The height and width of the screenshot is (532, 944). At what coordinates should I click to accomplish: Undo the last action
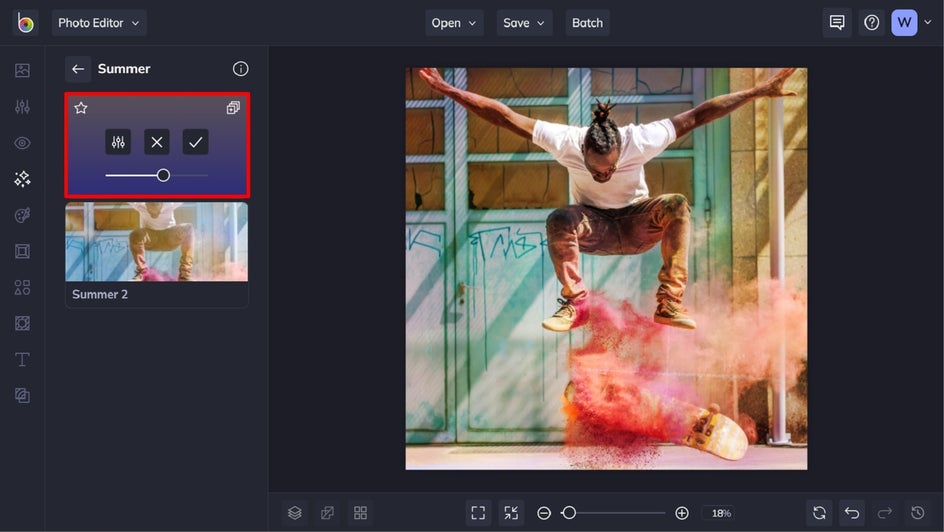(851, 513)
